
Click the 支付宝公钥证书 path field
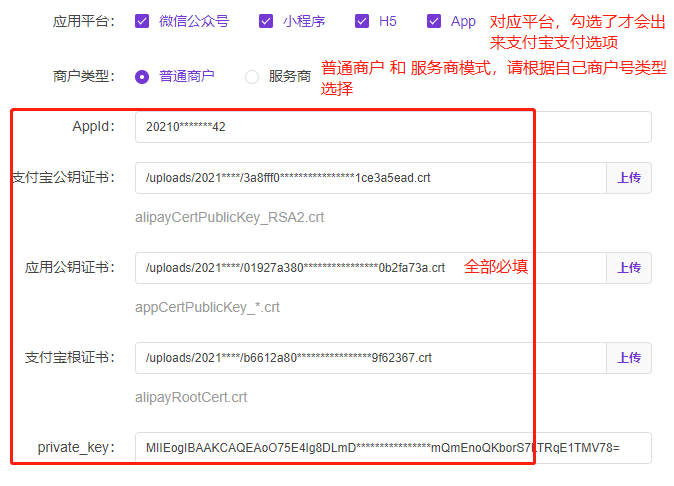(x=371, y=178)
